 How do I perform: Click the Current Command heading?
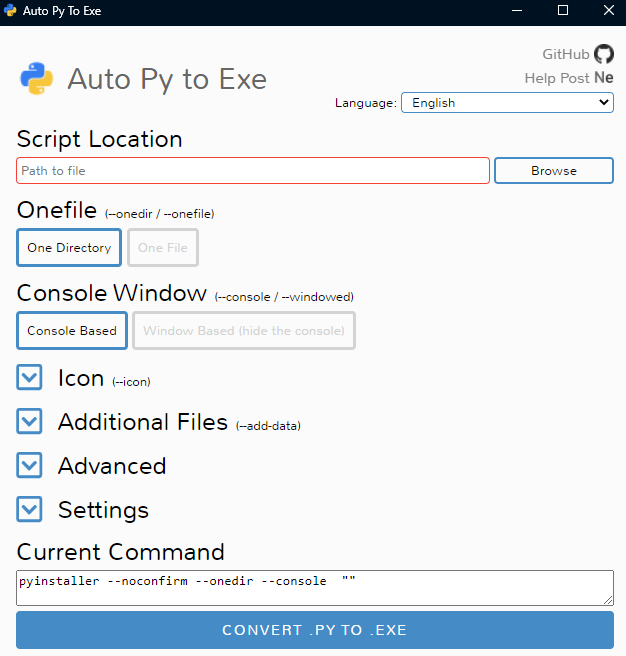(121, 552)
